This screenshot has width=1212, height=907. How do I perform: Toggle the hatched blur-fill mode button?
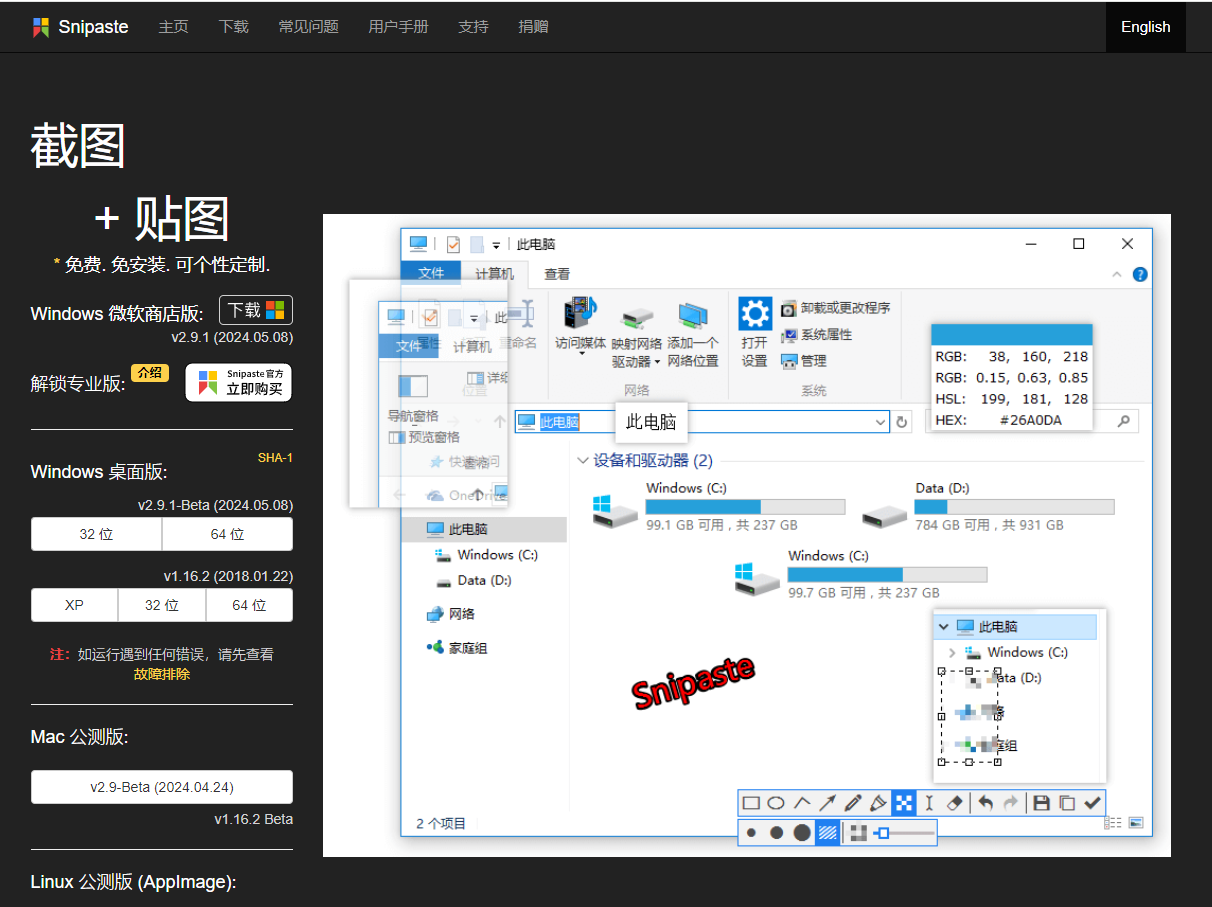pos(828,833)
